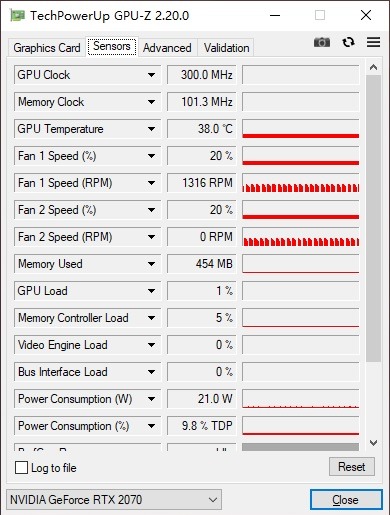Take a screenshot with the camera icon
Screen dimensions: 390x515
pyautogui.click(x=322, y=42)
